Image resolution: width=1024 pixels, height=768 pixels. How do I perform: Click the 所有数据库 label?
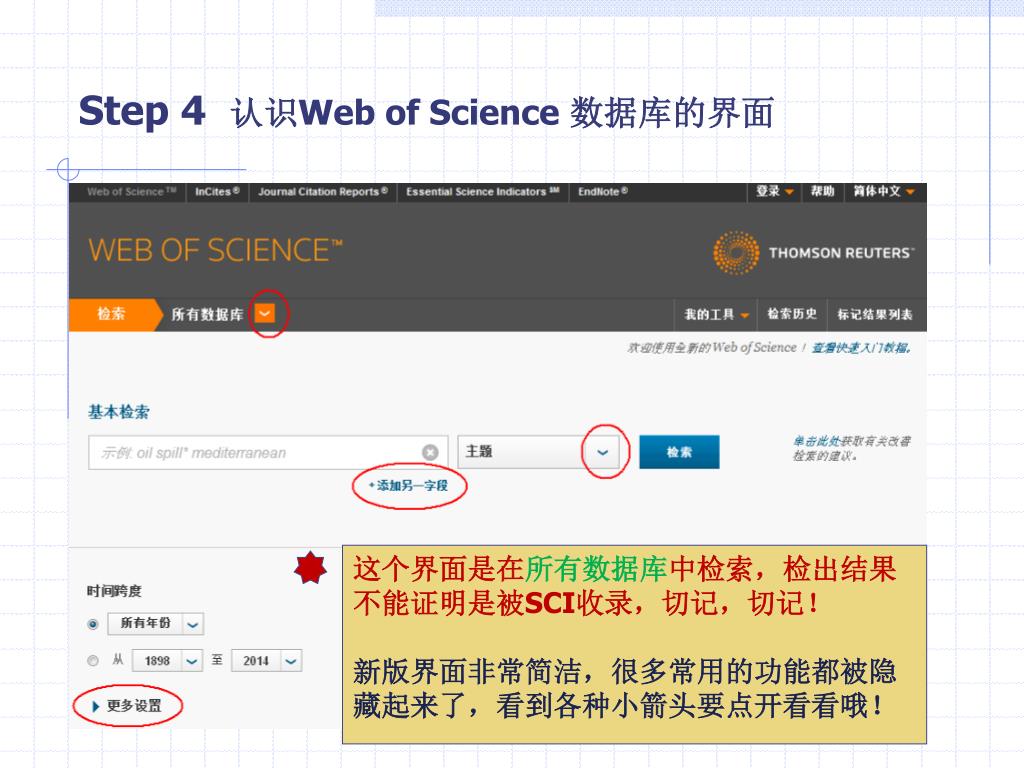207,314
